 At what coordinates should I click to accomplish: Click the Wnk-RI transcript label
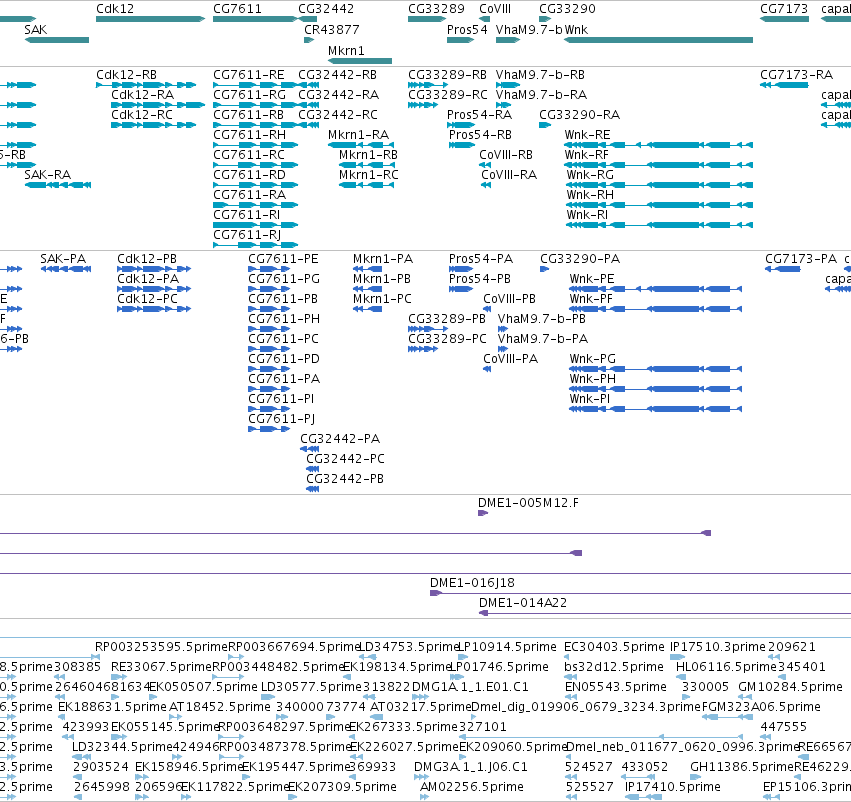pos(587,214)
